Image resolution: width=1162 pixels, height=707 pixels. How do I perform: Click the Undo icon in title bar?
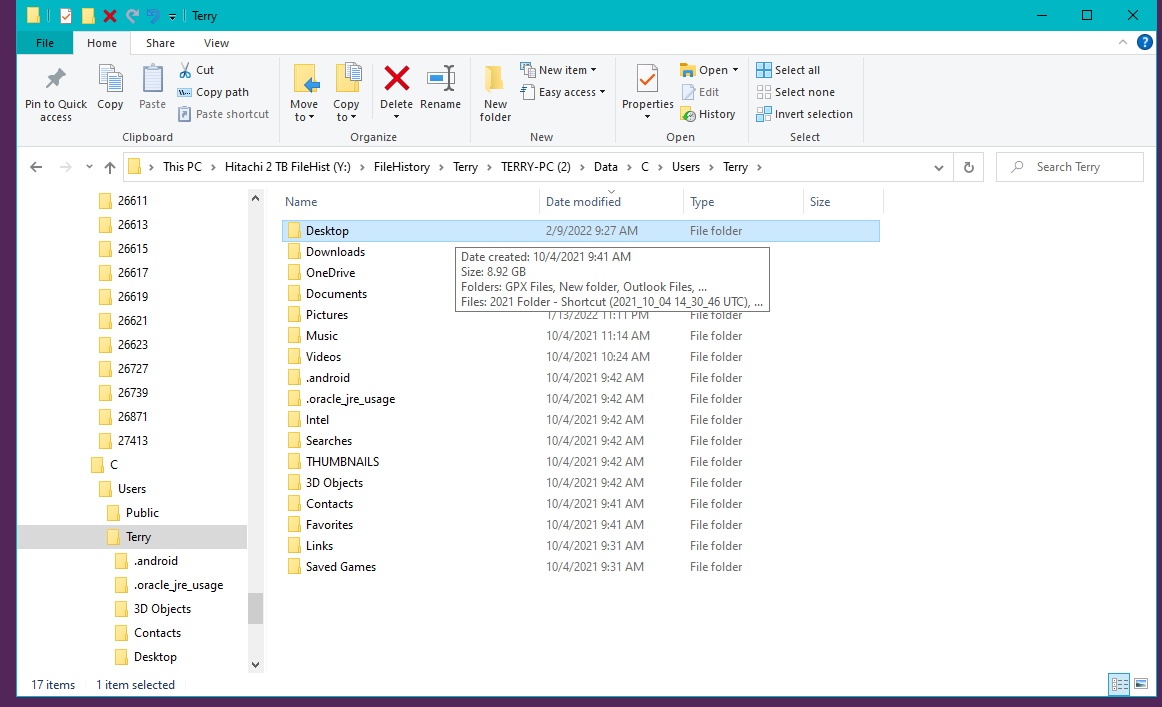pyautogui.click(x=153, y=16)
